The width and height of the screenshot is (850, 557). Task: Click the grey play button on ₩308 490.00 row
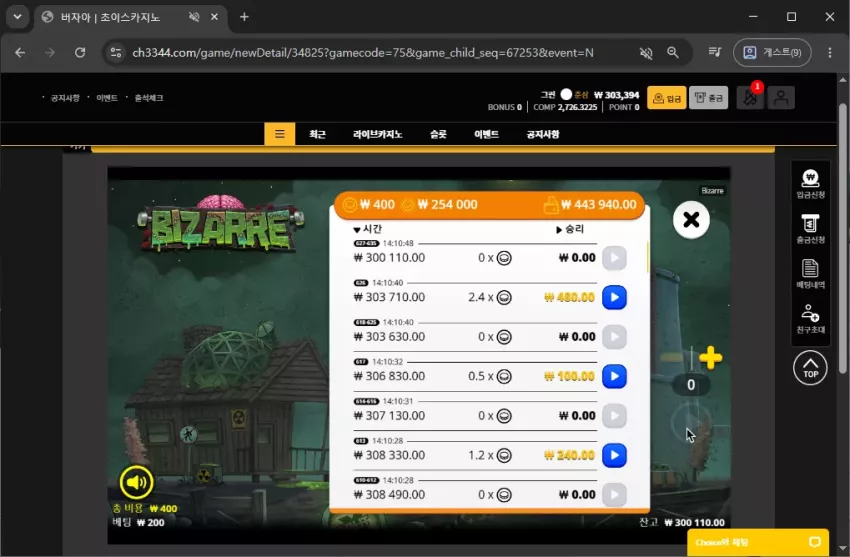click(614, 494)
